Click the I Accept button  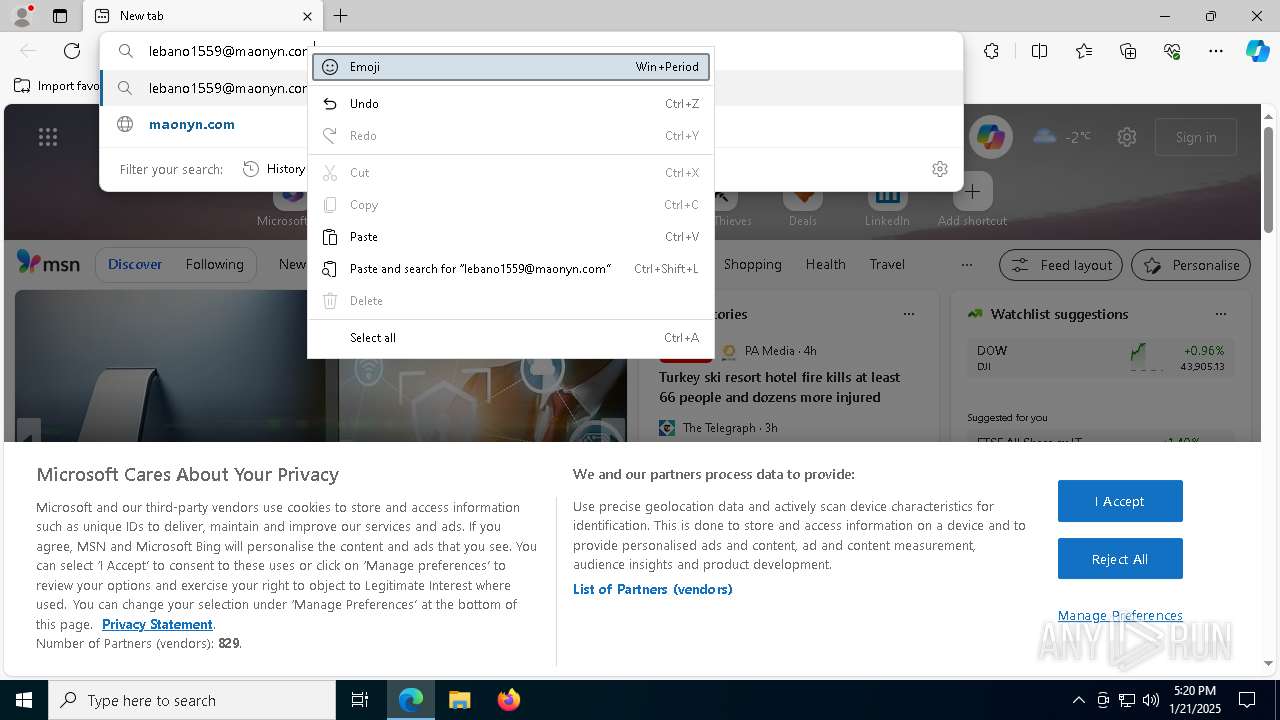[1120, 501]
